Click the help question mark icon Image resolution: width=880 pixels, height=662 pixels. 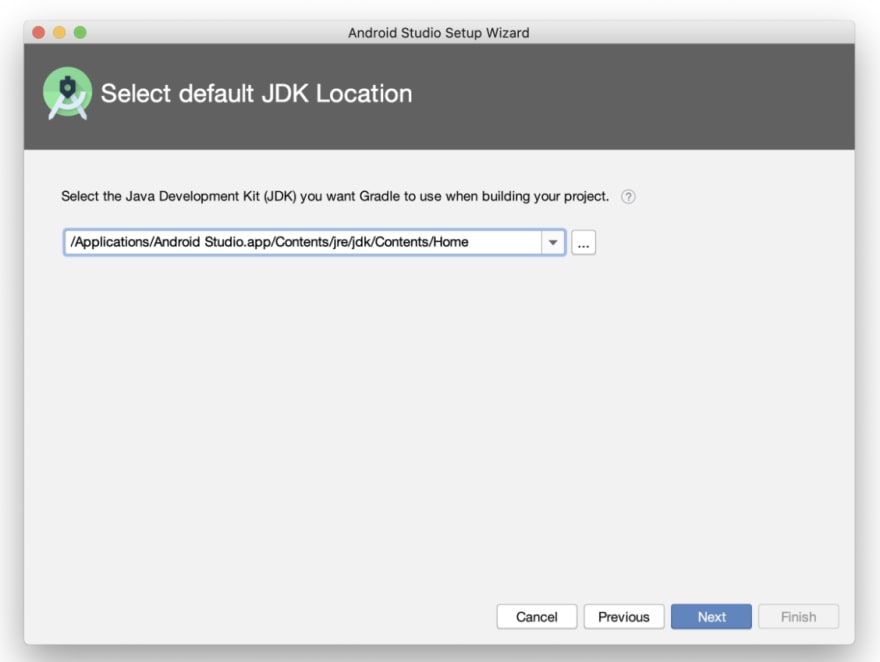coord(628,197)
